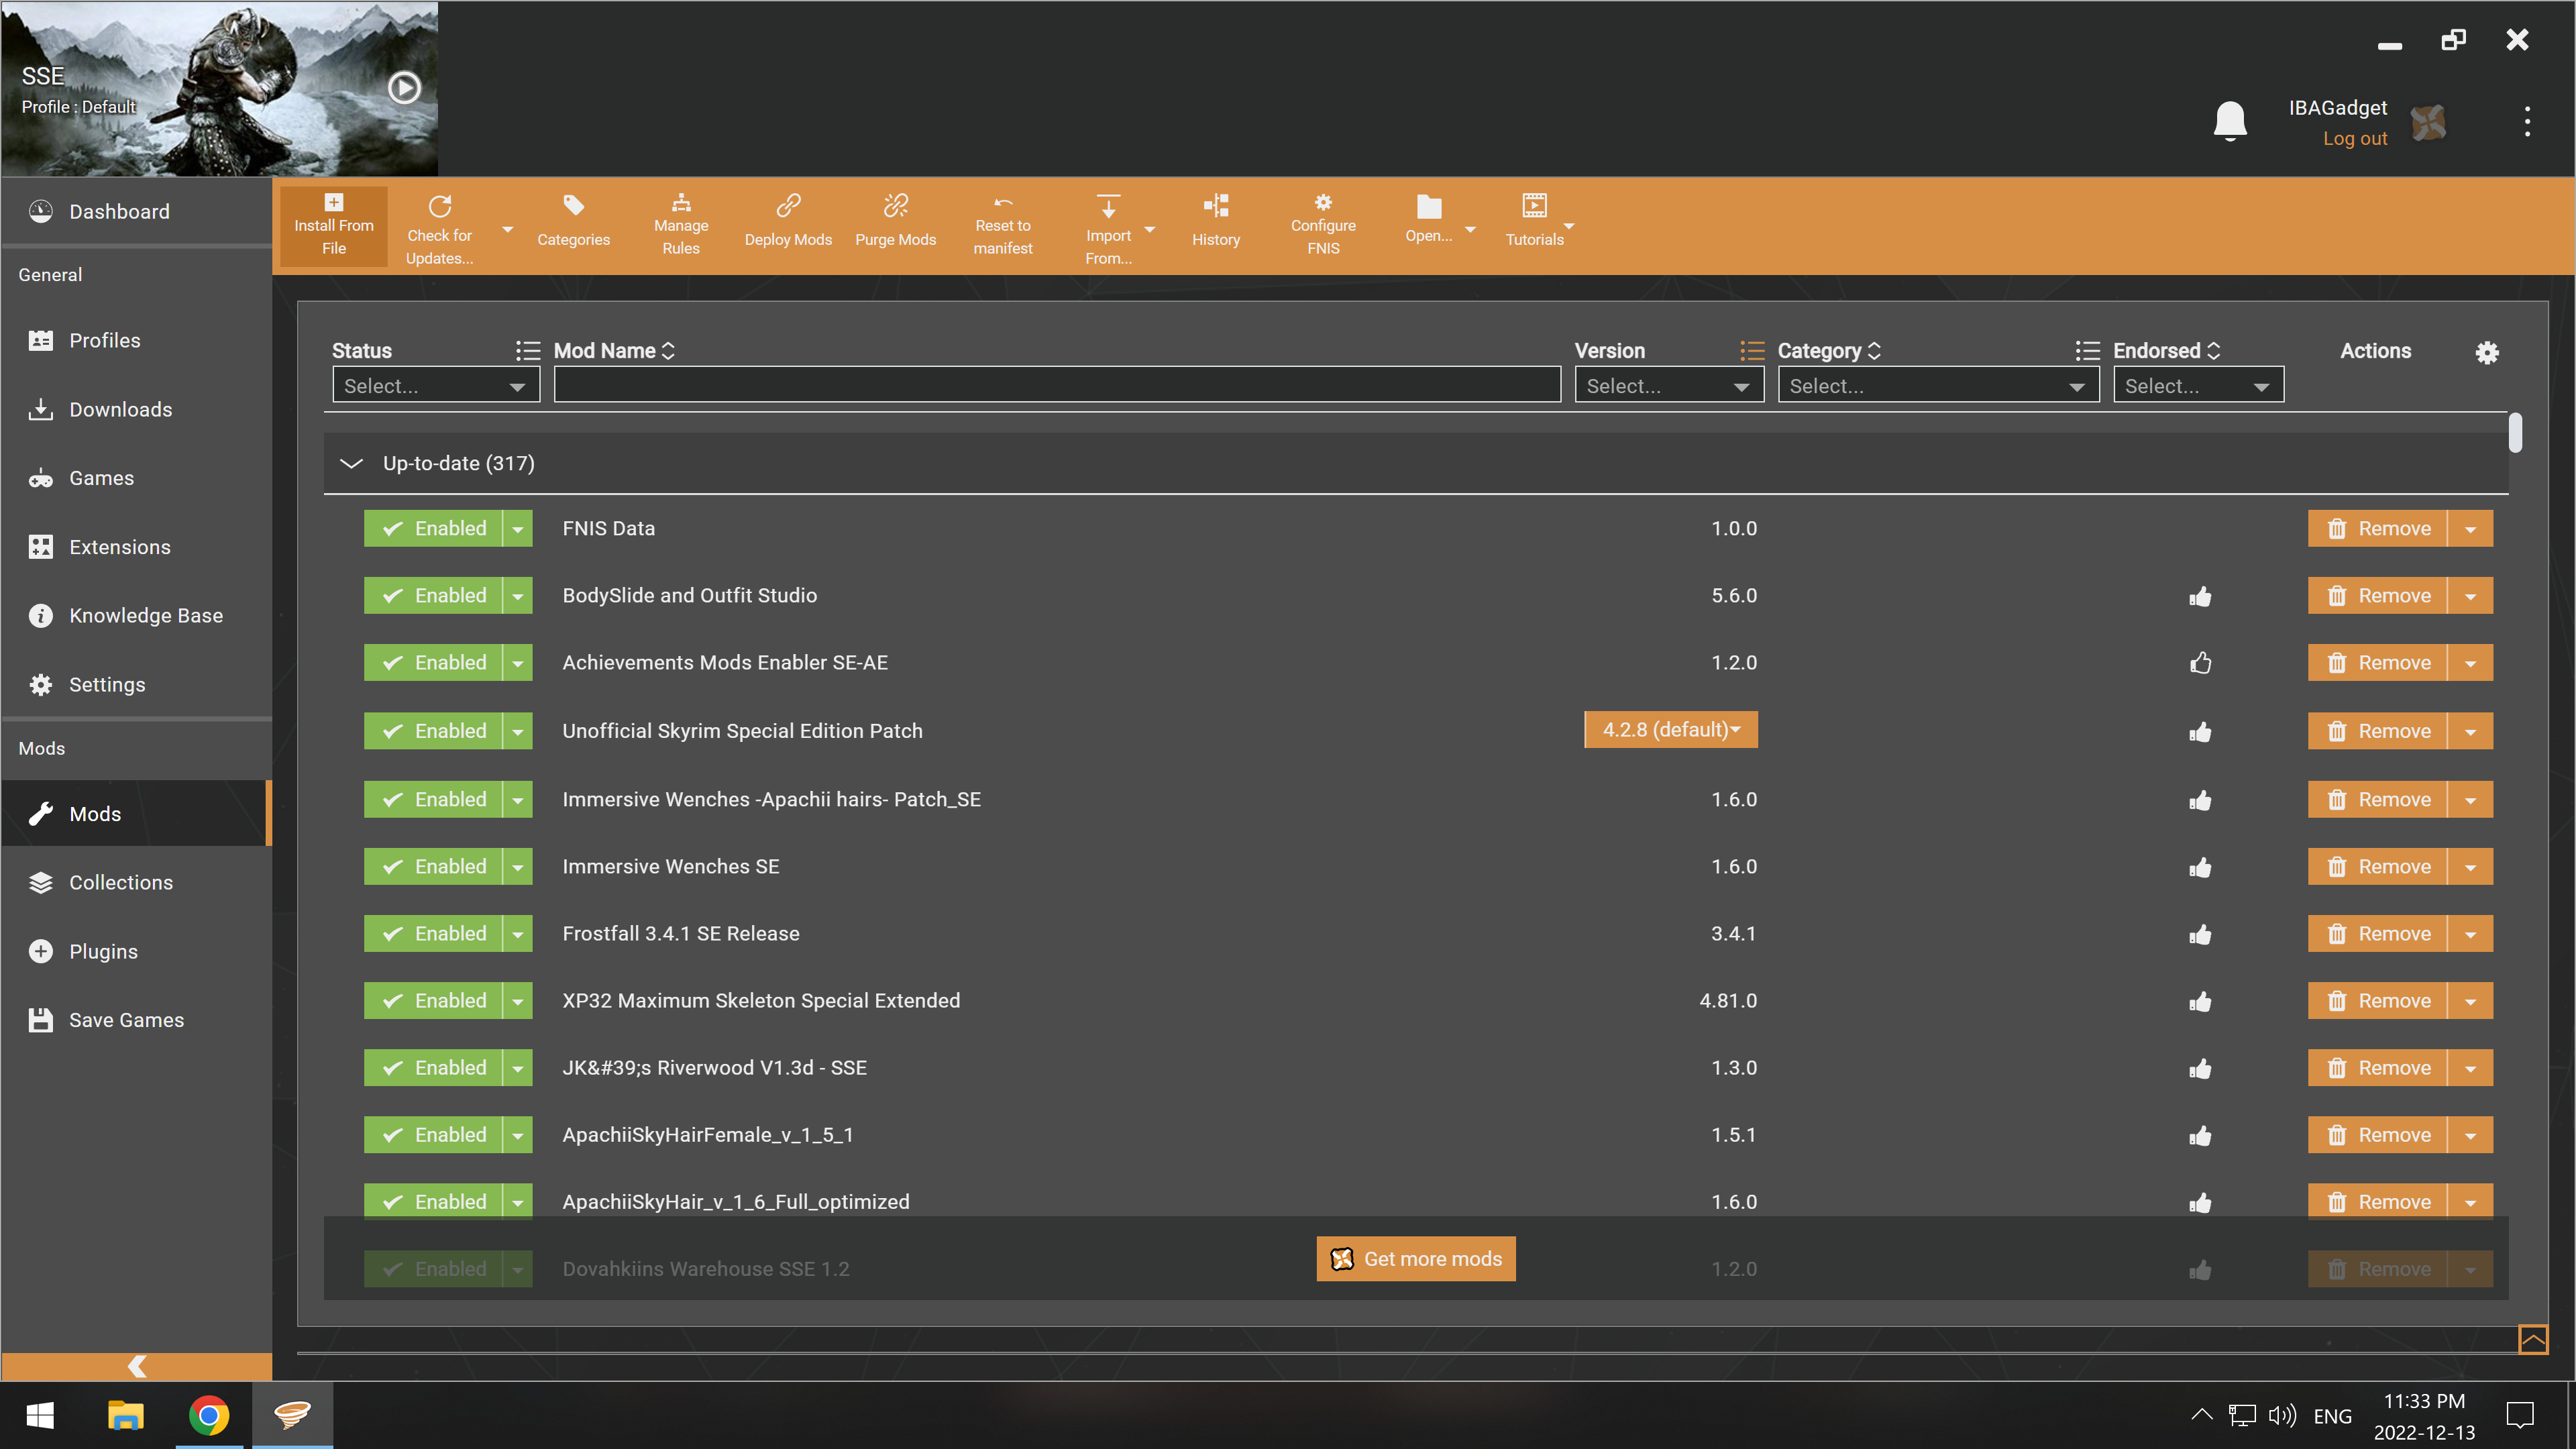Image resolution: width=2576 pixels, height=1449 pixels.
Task: Go to Collections sidebar page
Action: click(x=120, y=882)
